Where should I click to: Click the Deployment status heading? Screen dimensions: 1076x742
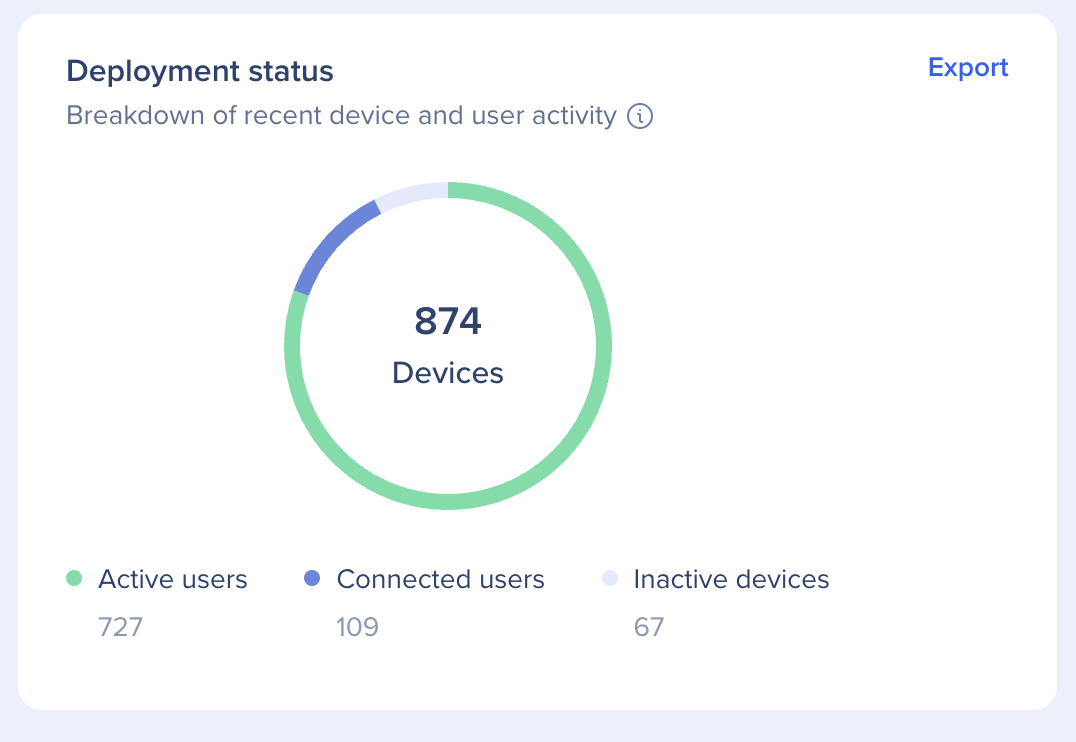click(x=200, y=72)
